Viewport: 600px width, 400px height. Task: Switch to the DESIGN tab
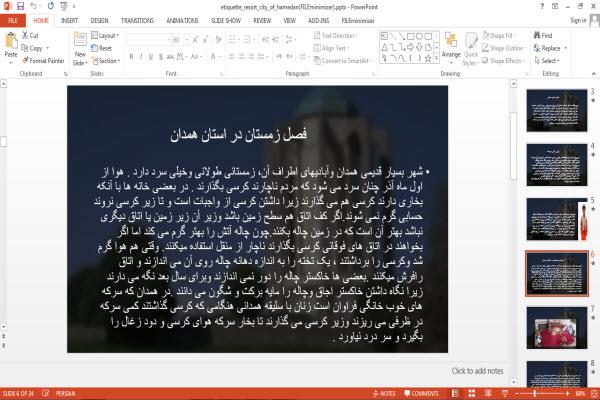99,21
